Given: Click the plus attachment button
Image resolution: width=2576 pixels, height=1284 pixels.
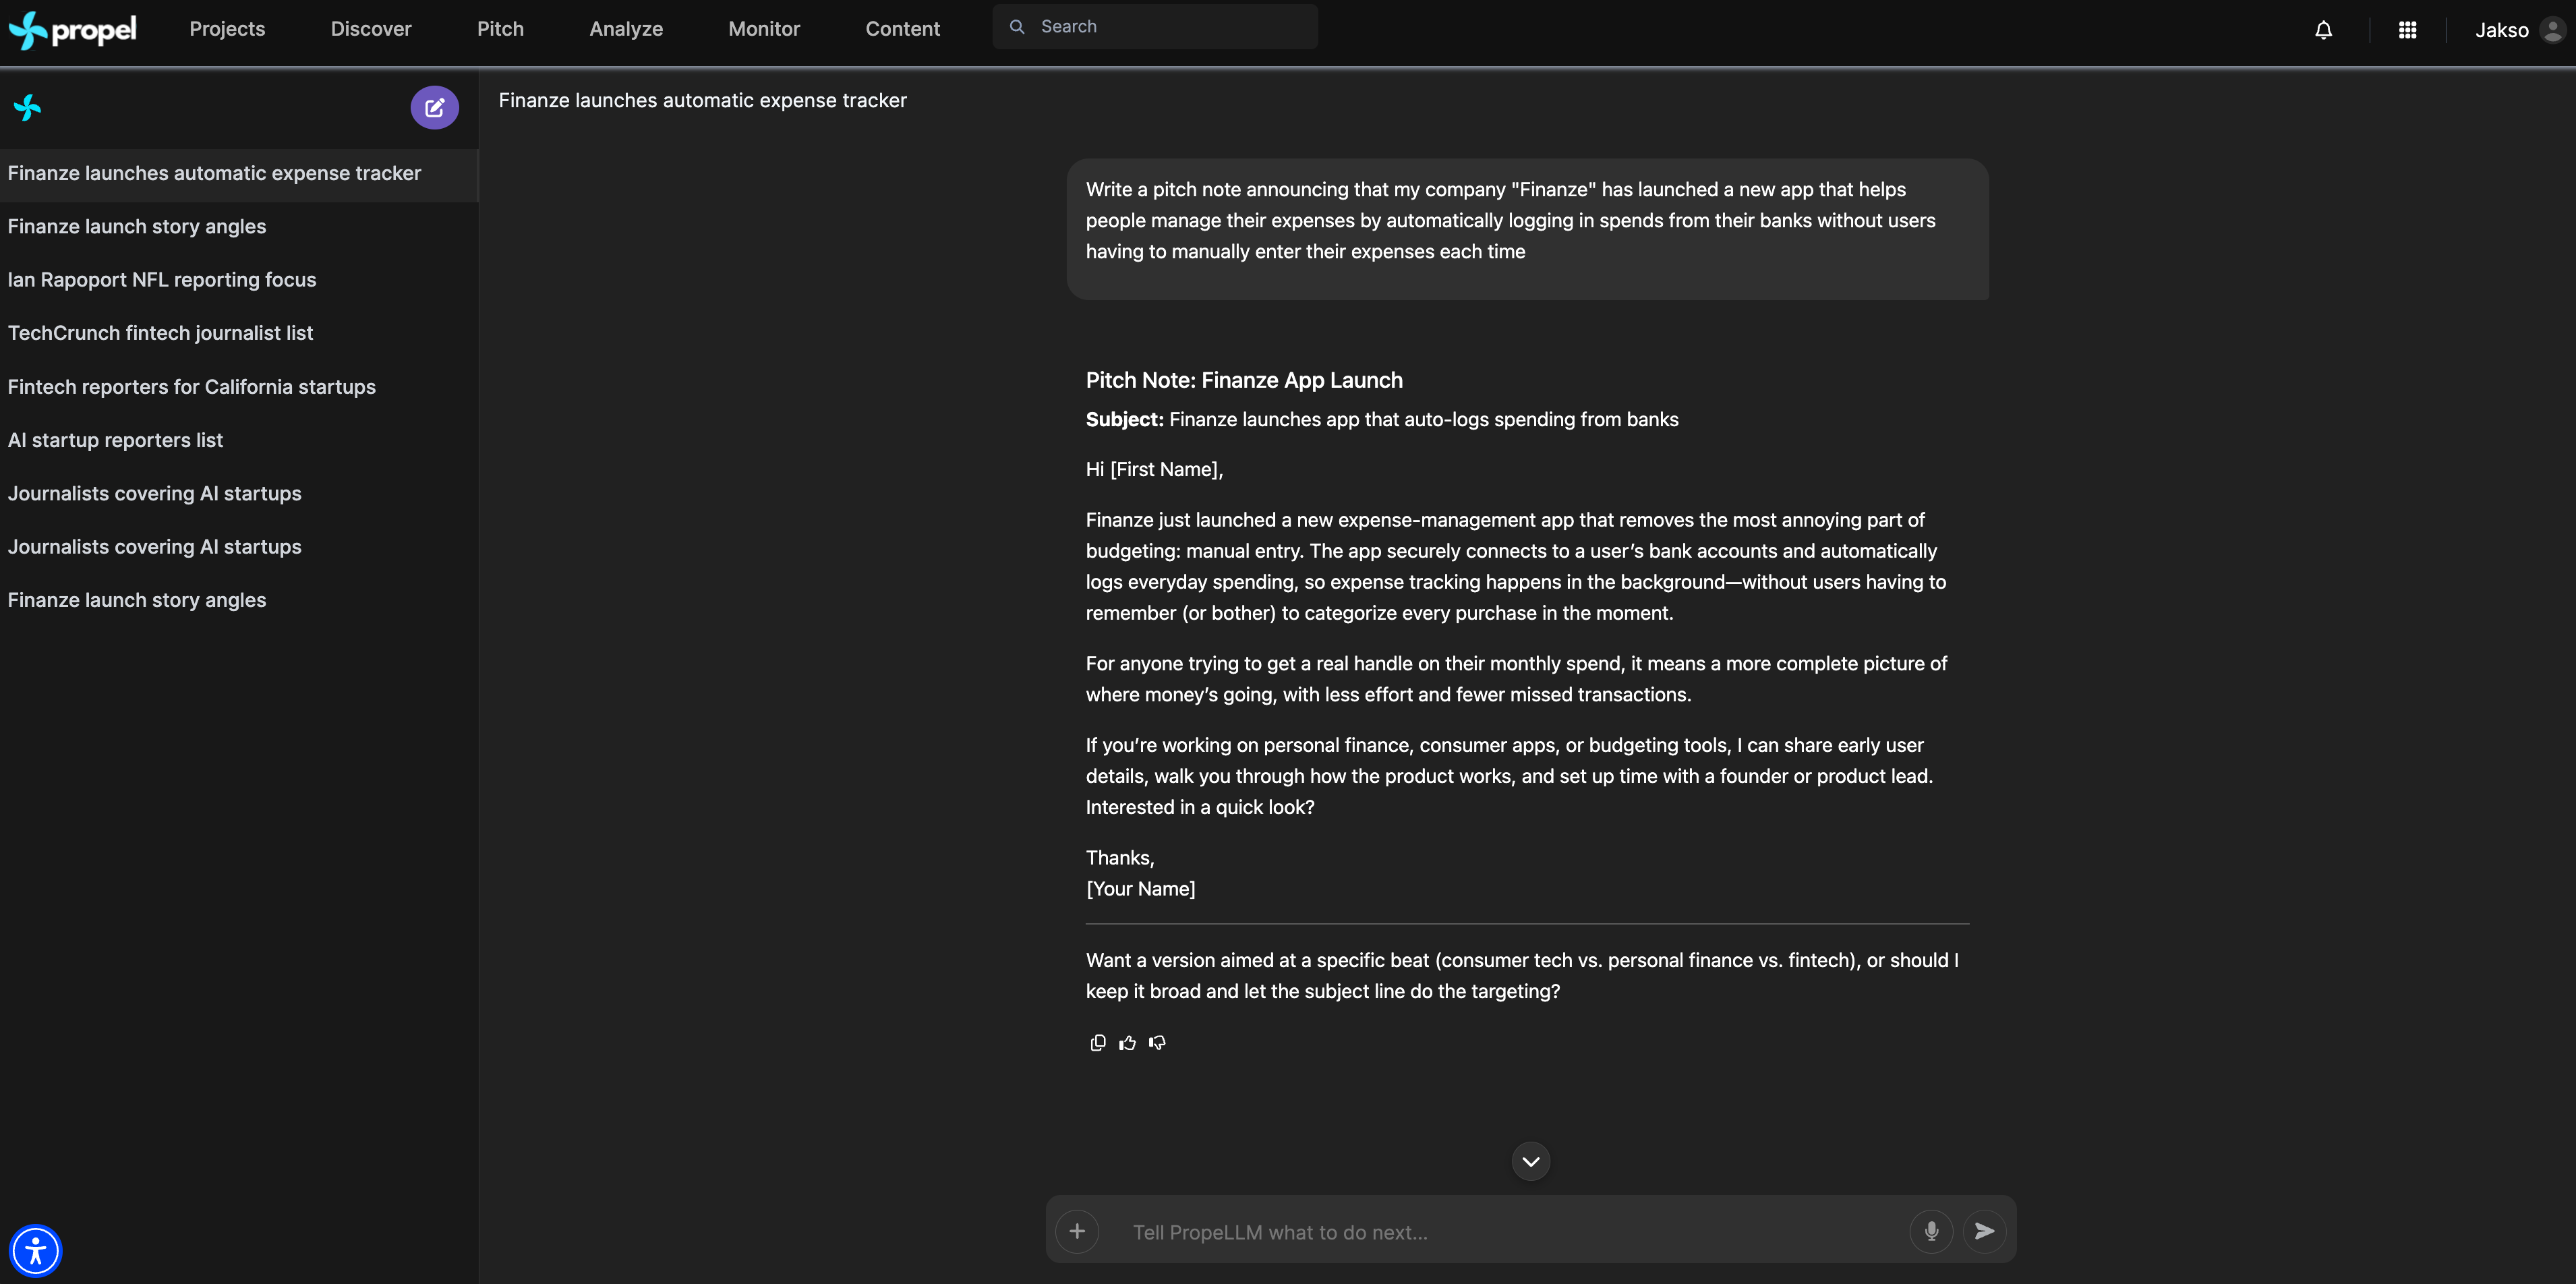Looking at the screenshot, I should [1077, 1231].
